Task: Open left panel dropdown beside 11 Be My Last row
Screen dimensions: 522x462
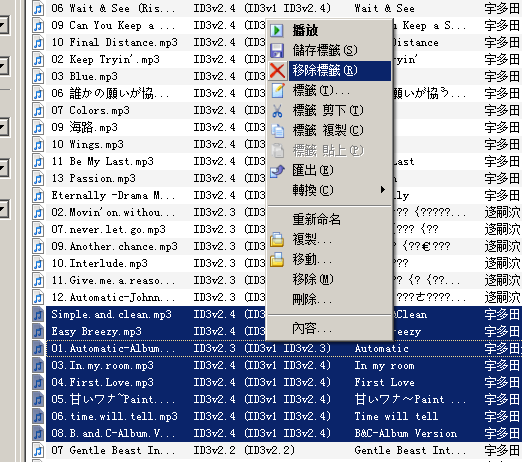Action: [4, 168]
